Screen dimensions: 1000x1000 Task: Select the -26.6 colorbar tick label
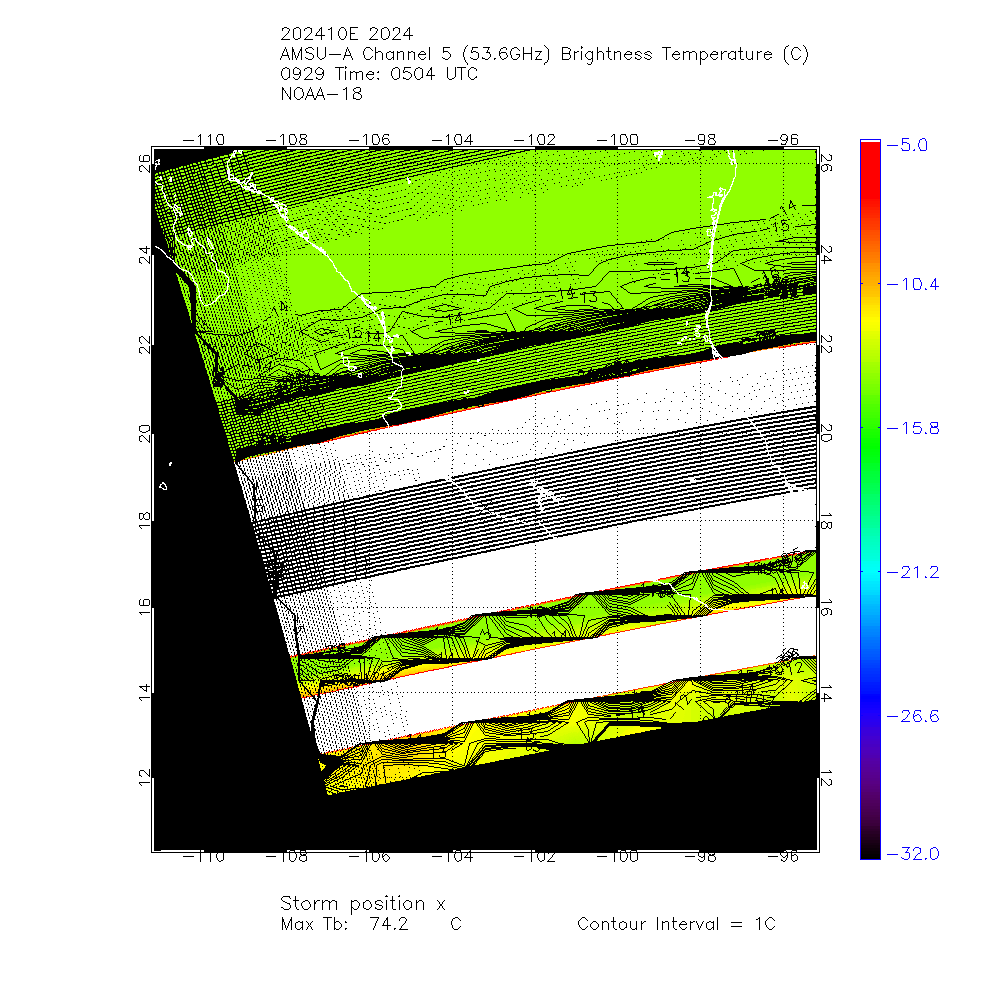[914, 716]
